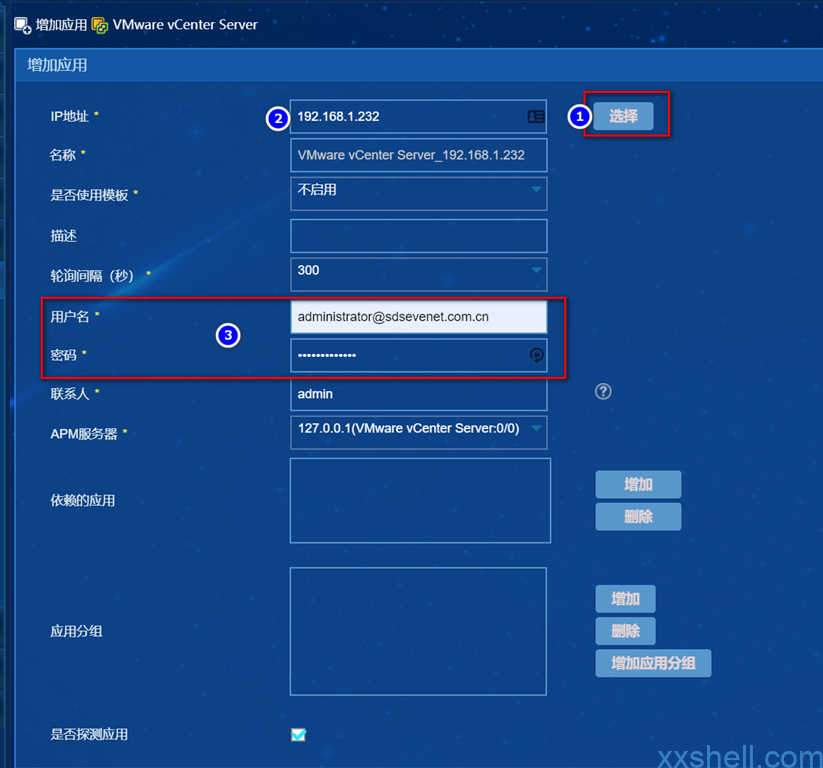Viewport: 823px width, 768px height.
Task: Click the IP地址 label
Action: pos(69,116)
